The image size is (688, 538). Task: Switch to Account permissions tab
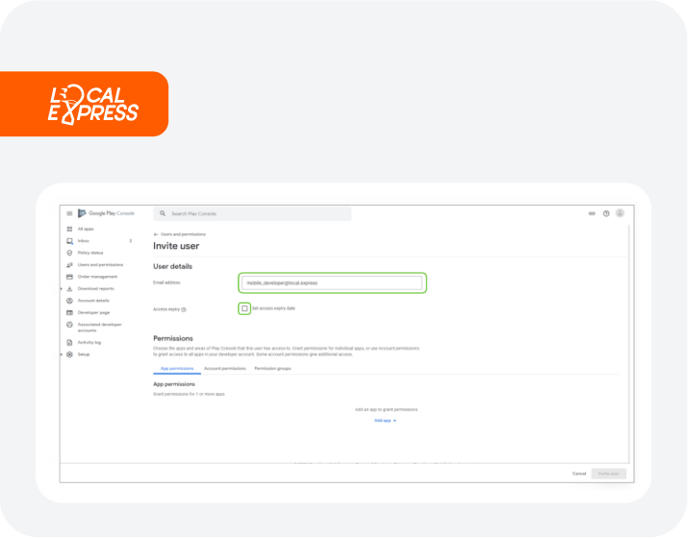[225, 369]
